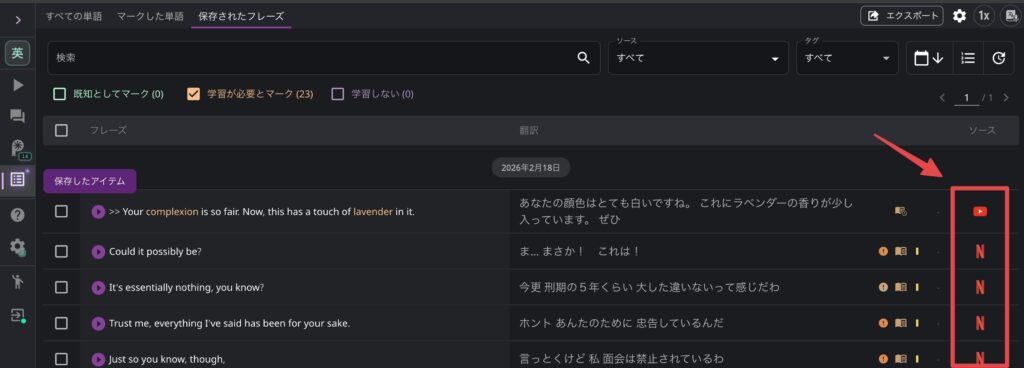
Task: Play audio for the 'Trust me, everything' phrase
Action: (98, 323)
